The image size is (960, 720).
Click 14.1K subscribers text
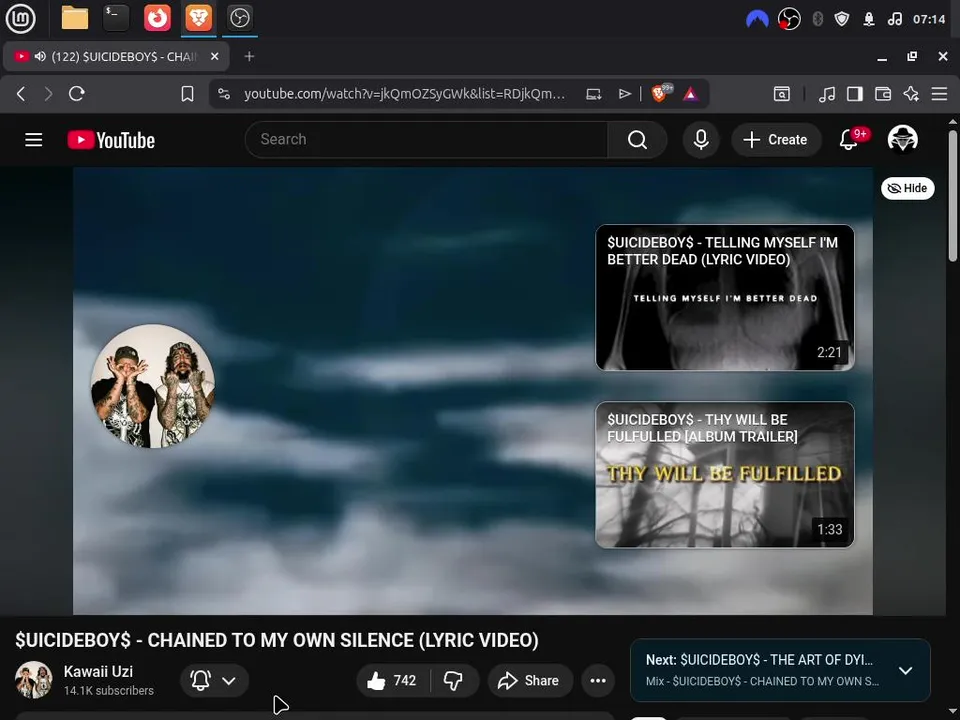[x=108, y=691]
